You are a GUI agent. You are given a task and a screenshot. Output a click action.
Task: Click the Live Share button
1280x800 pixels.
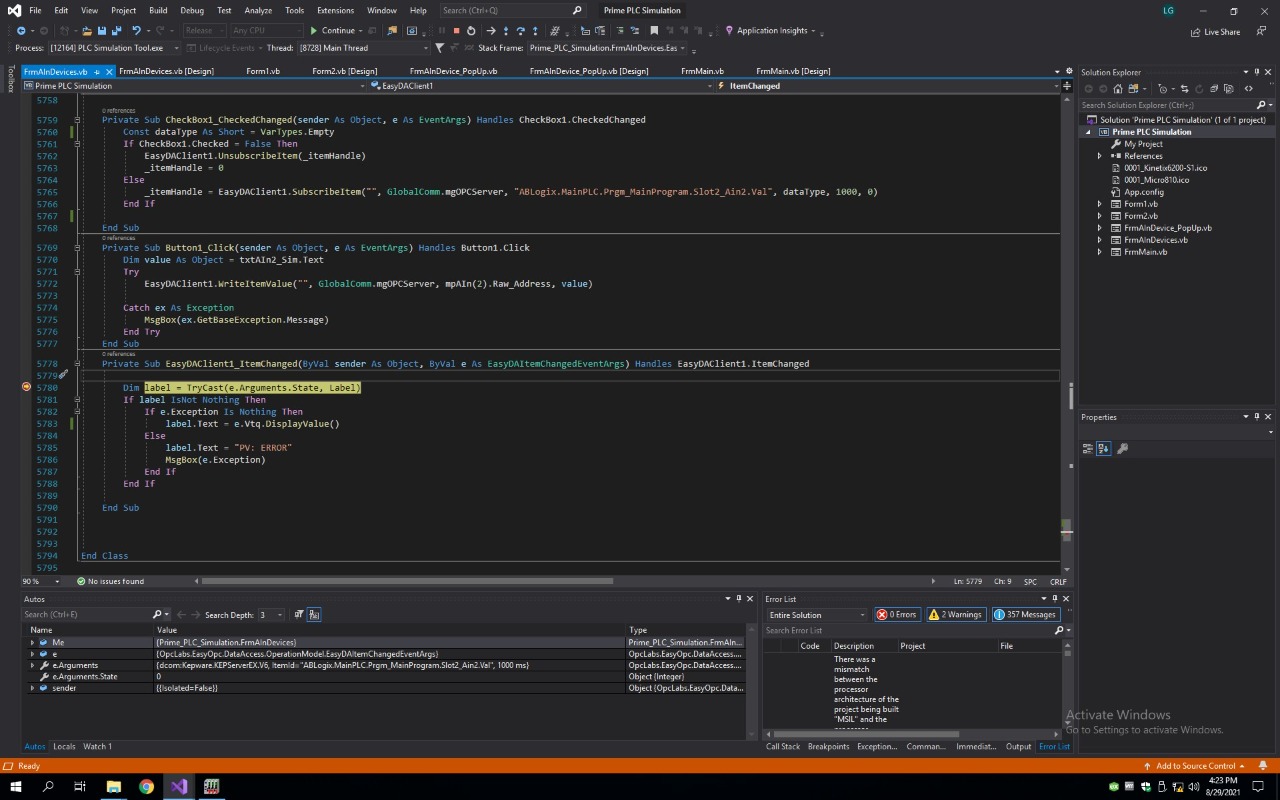click(1216, 32)
